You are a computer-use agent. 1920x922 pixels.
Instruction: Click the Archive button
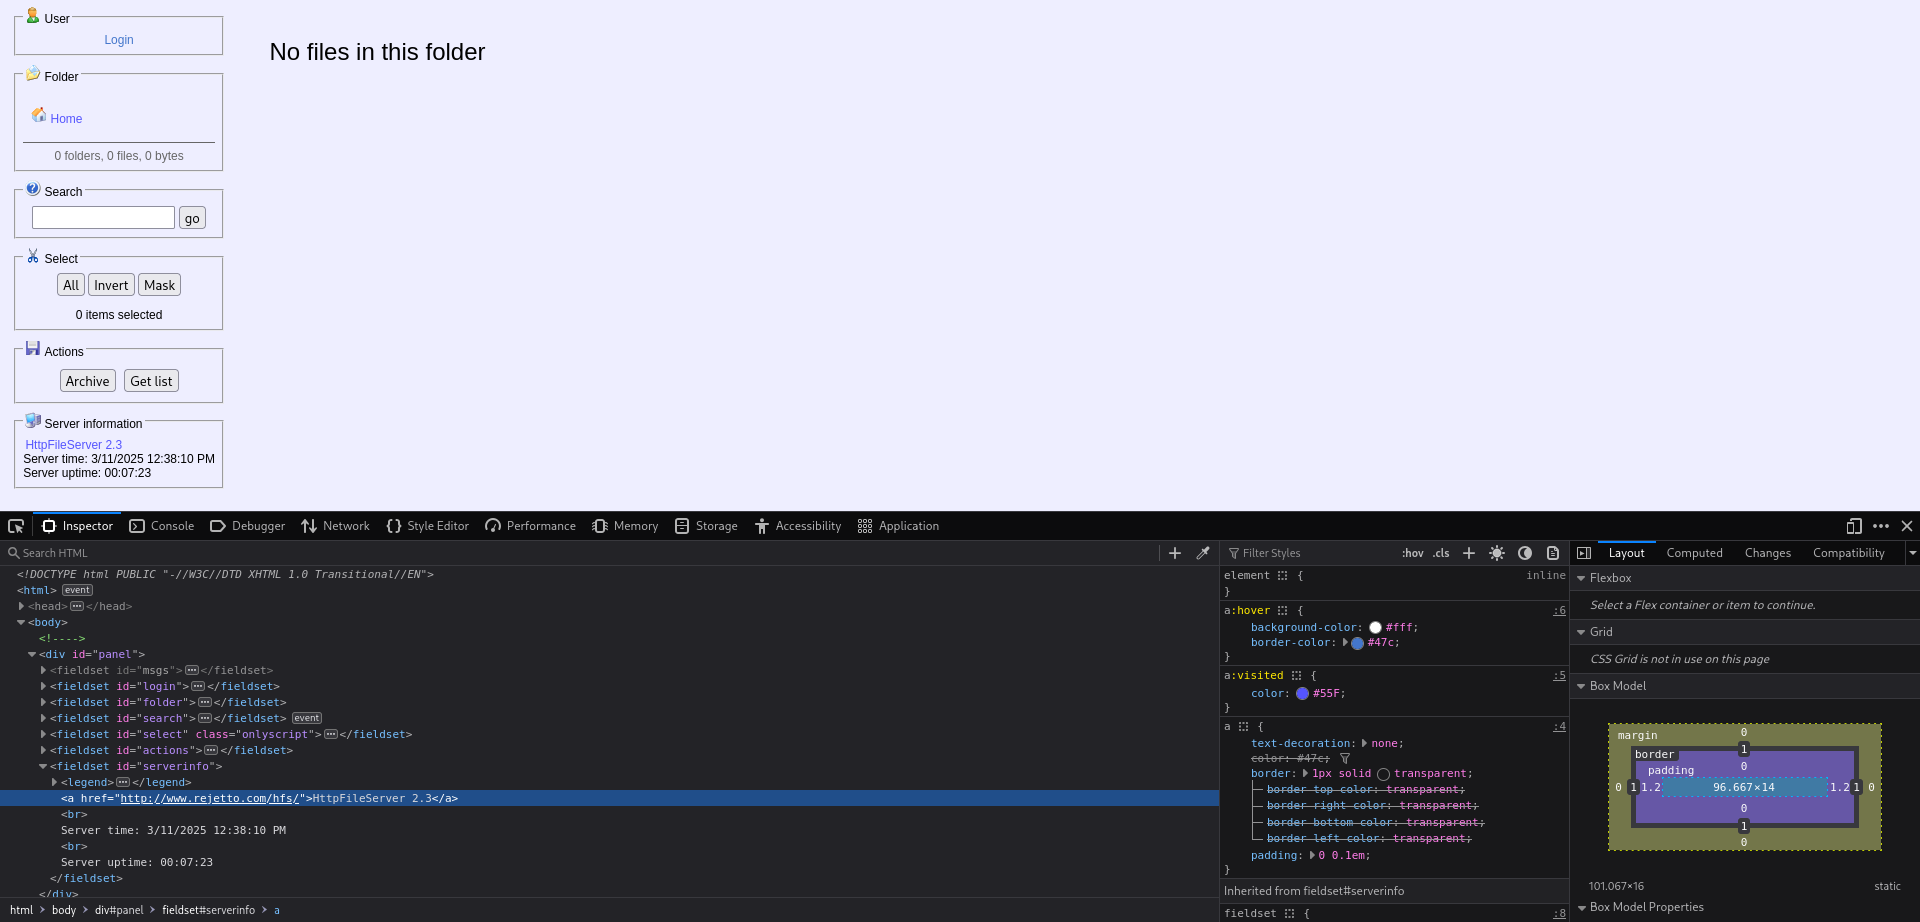[88, 381]
